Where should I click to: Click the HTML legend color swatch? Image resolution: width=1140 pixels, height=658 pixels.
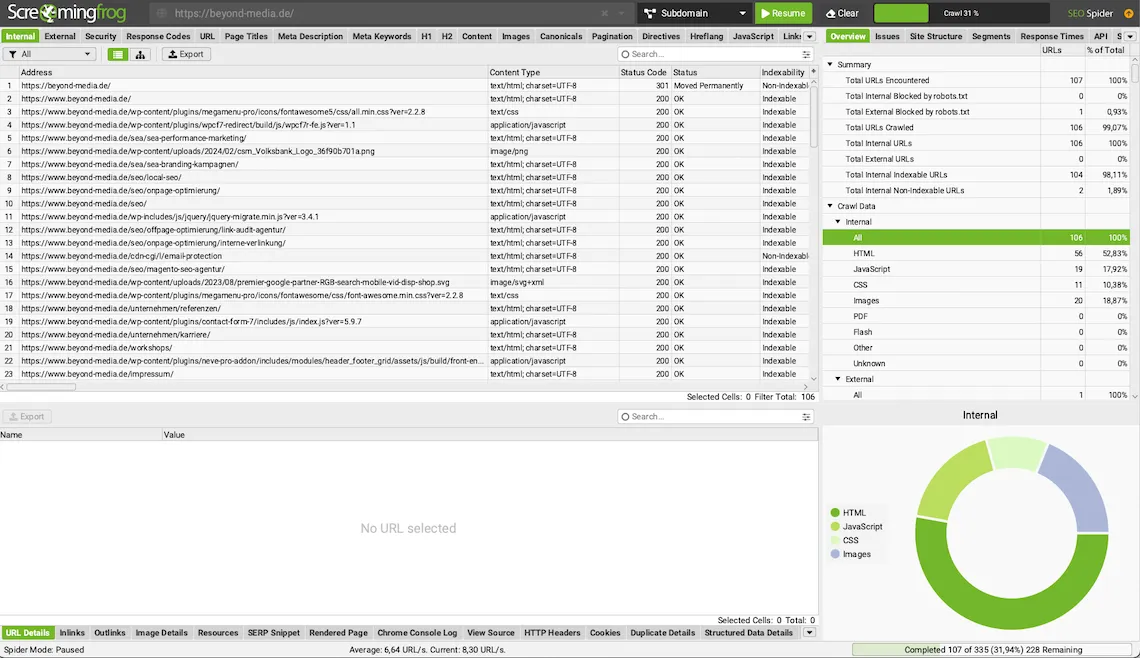click(835, 513)
